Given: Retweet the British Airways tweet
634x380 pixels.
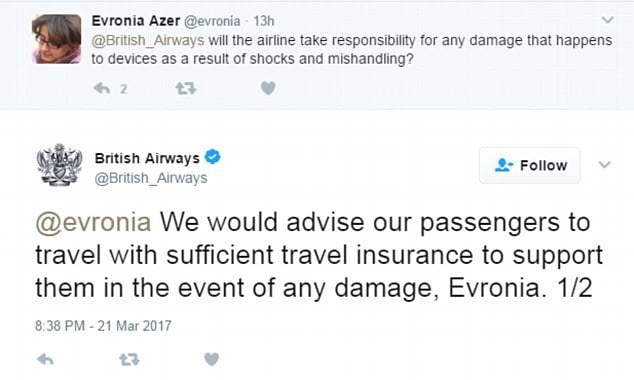Looking at the screenshot, I should point(129,359).
